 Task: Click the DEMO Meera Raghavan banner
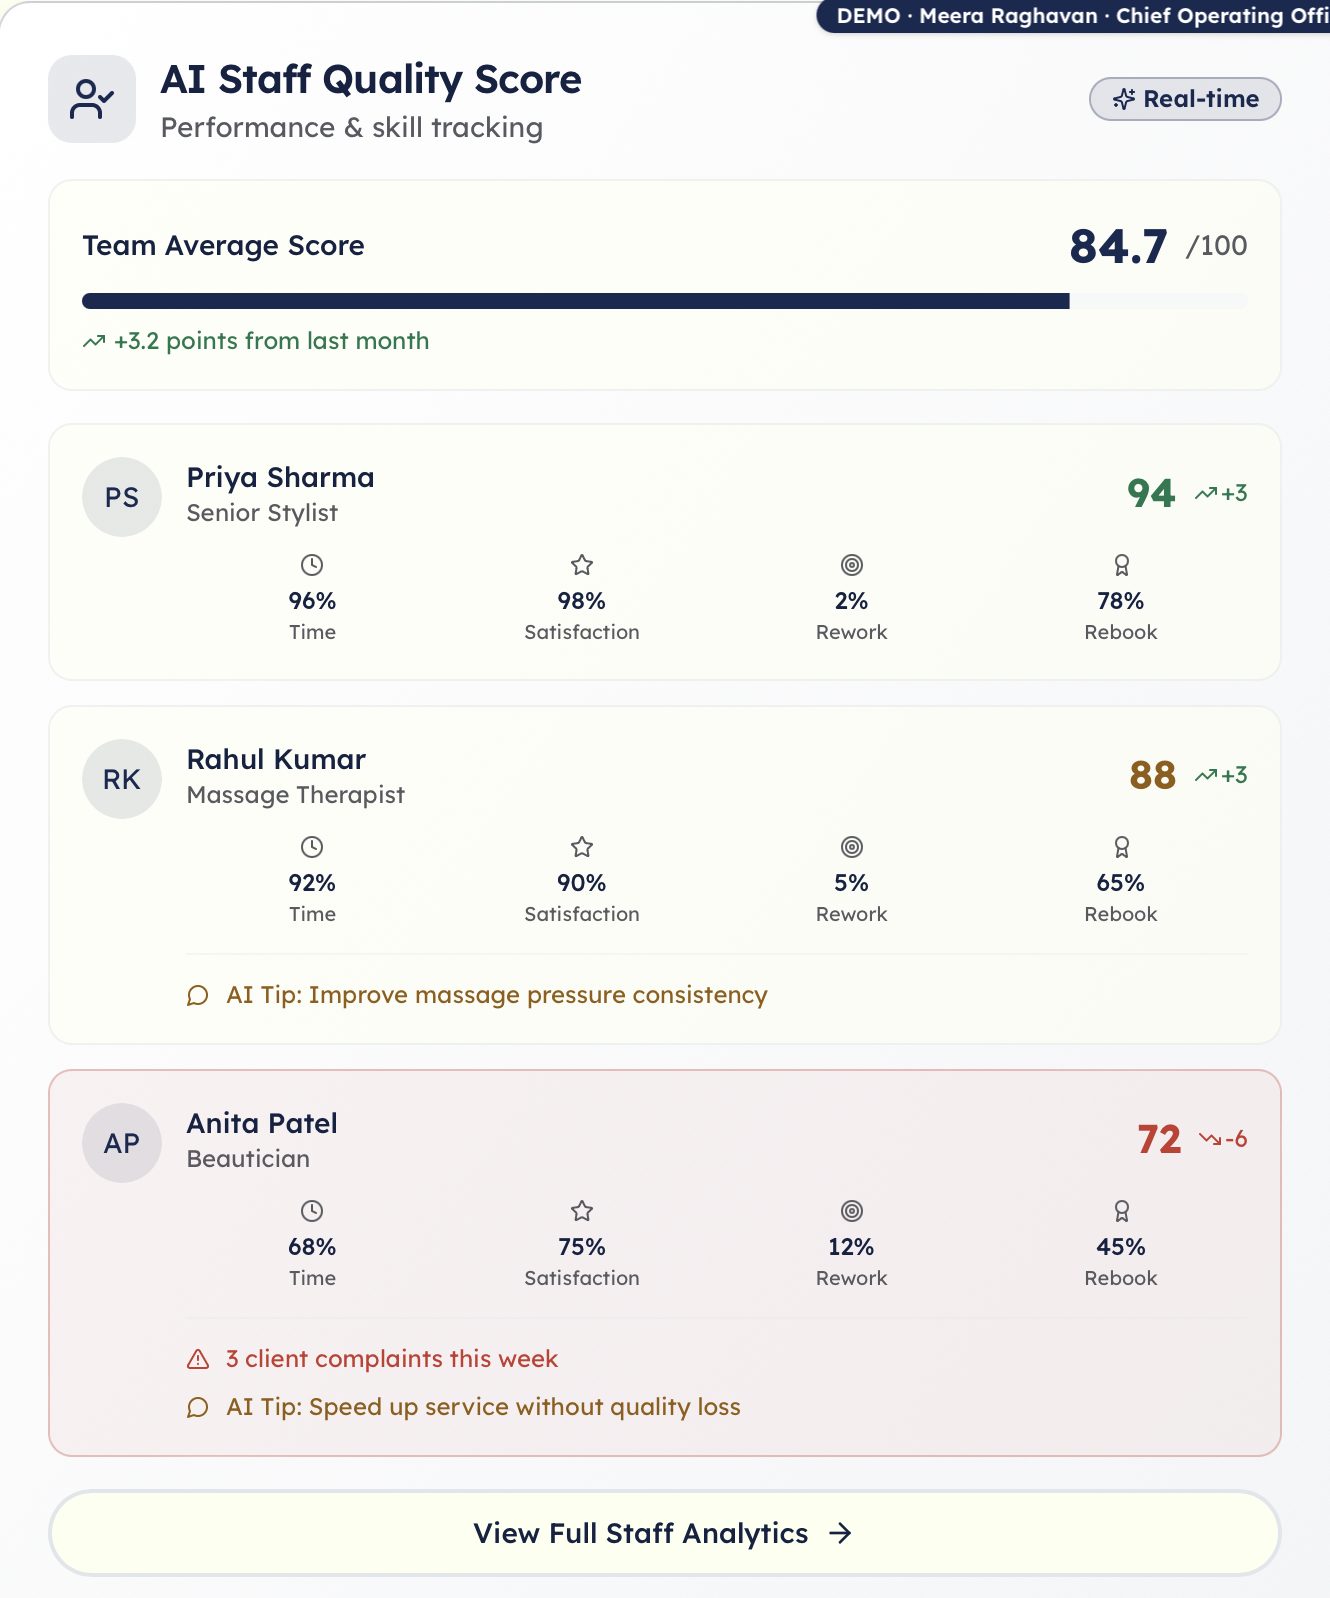point(1074,16)
